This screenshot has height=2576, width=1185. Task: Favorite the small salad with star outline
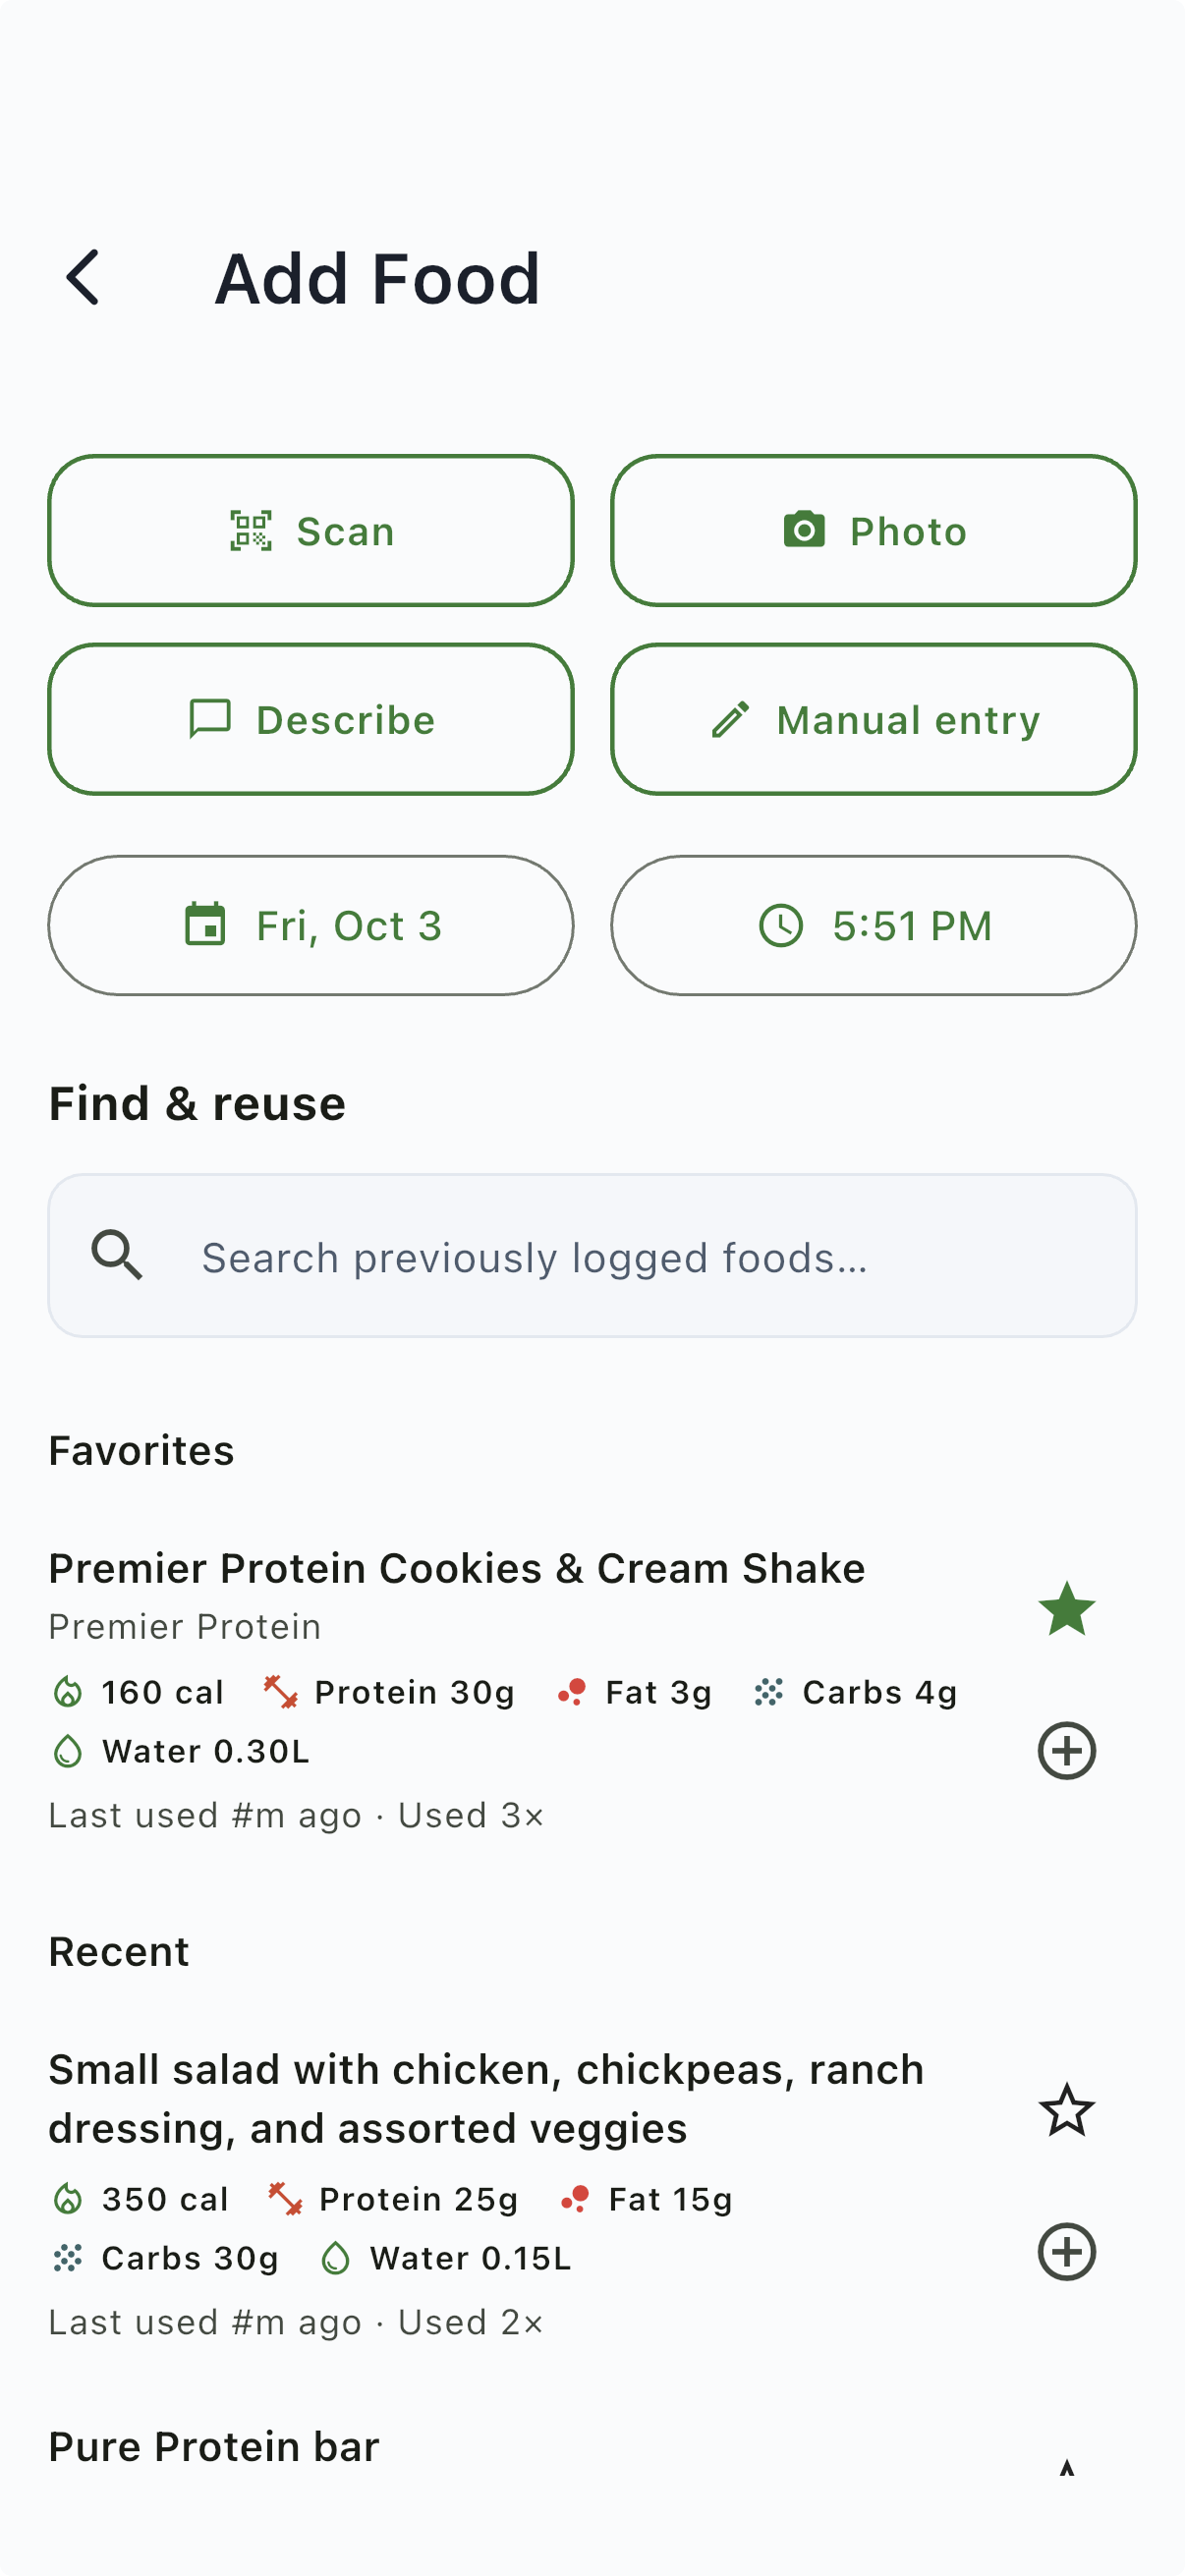(1067, 2109)
